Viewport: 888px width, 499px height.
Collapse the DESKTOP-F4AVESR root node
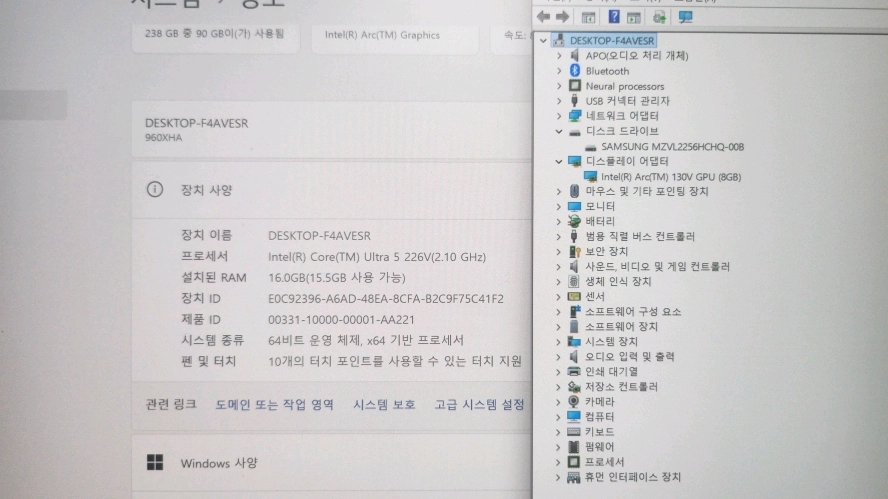[543, 41]
